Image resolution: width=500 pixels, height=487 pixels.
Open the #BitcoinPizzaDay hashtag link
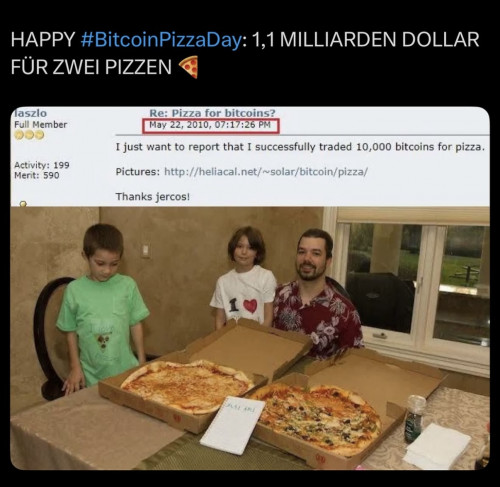click(161, 39)
